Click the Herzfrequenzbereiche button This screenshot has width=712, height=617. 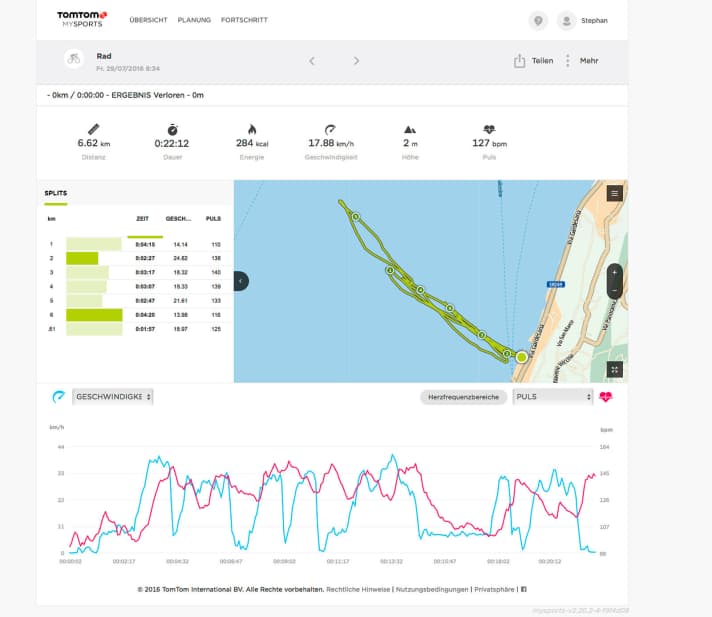coord(461,397)
